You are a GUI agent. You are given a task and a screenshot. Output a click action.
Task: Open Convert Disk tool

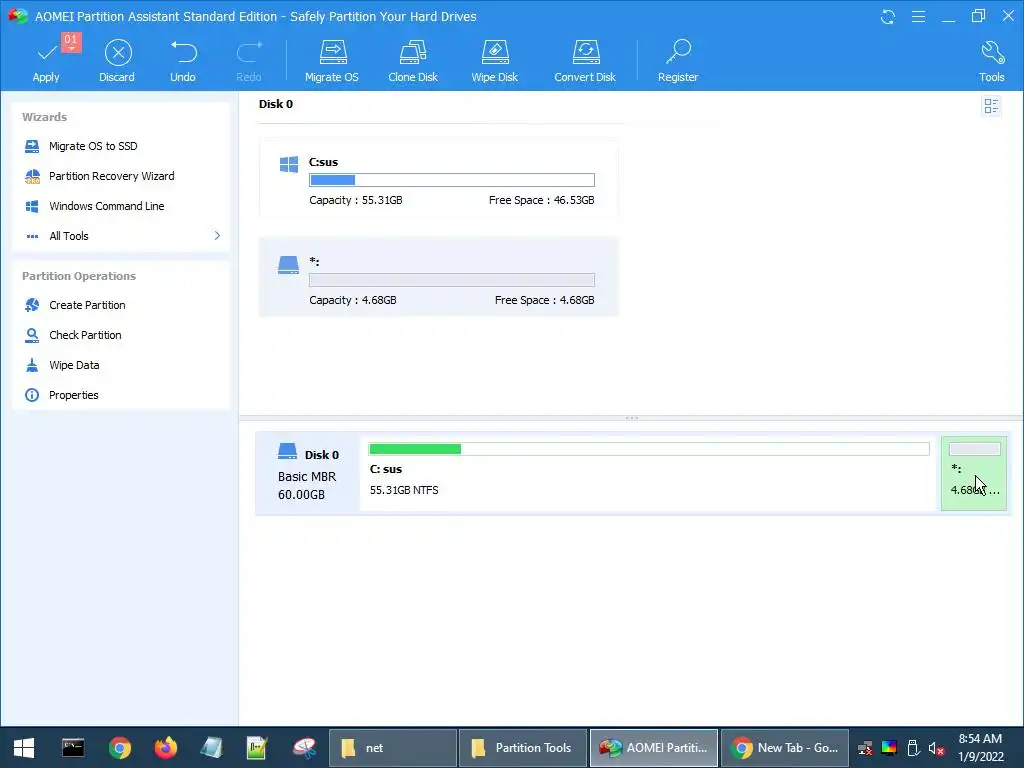[584, 62]
